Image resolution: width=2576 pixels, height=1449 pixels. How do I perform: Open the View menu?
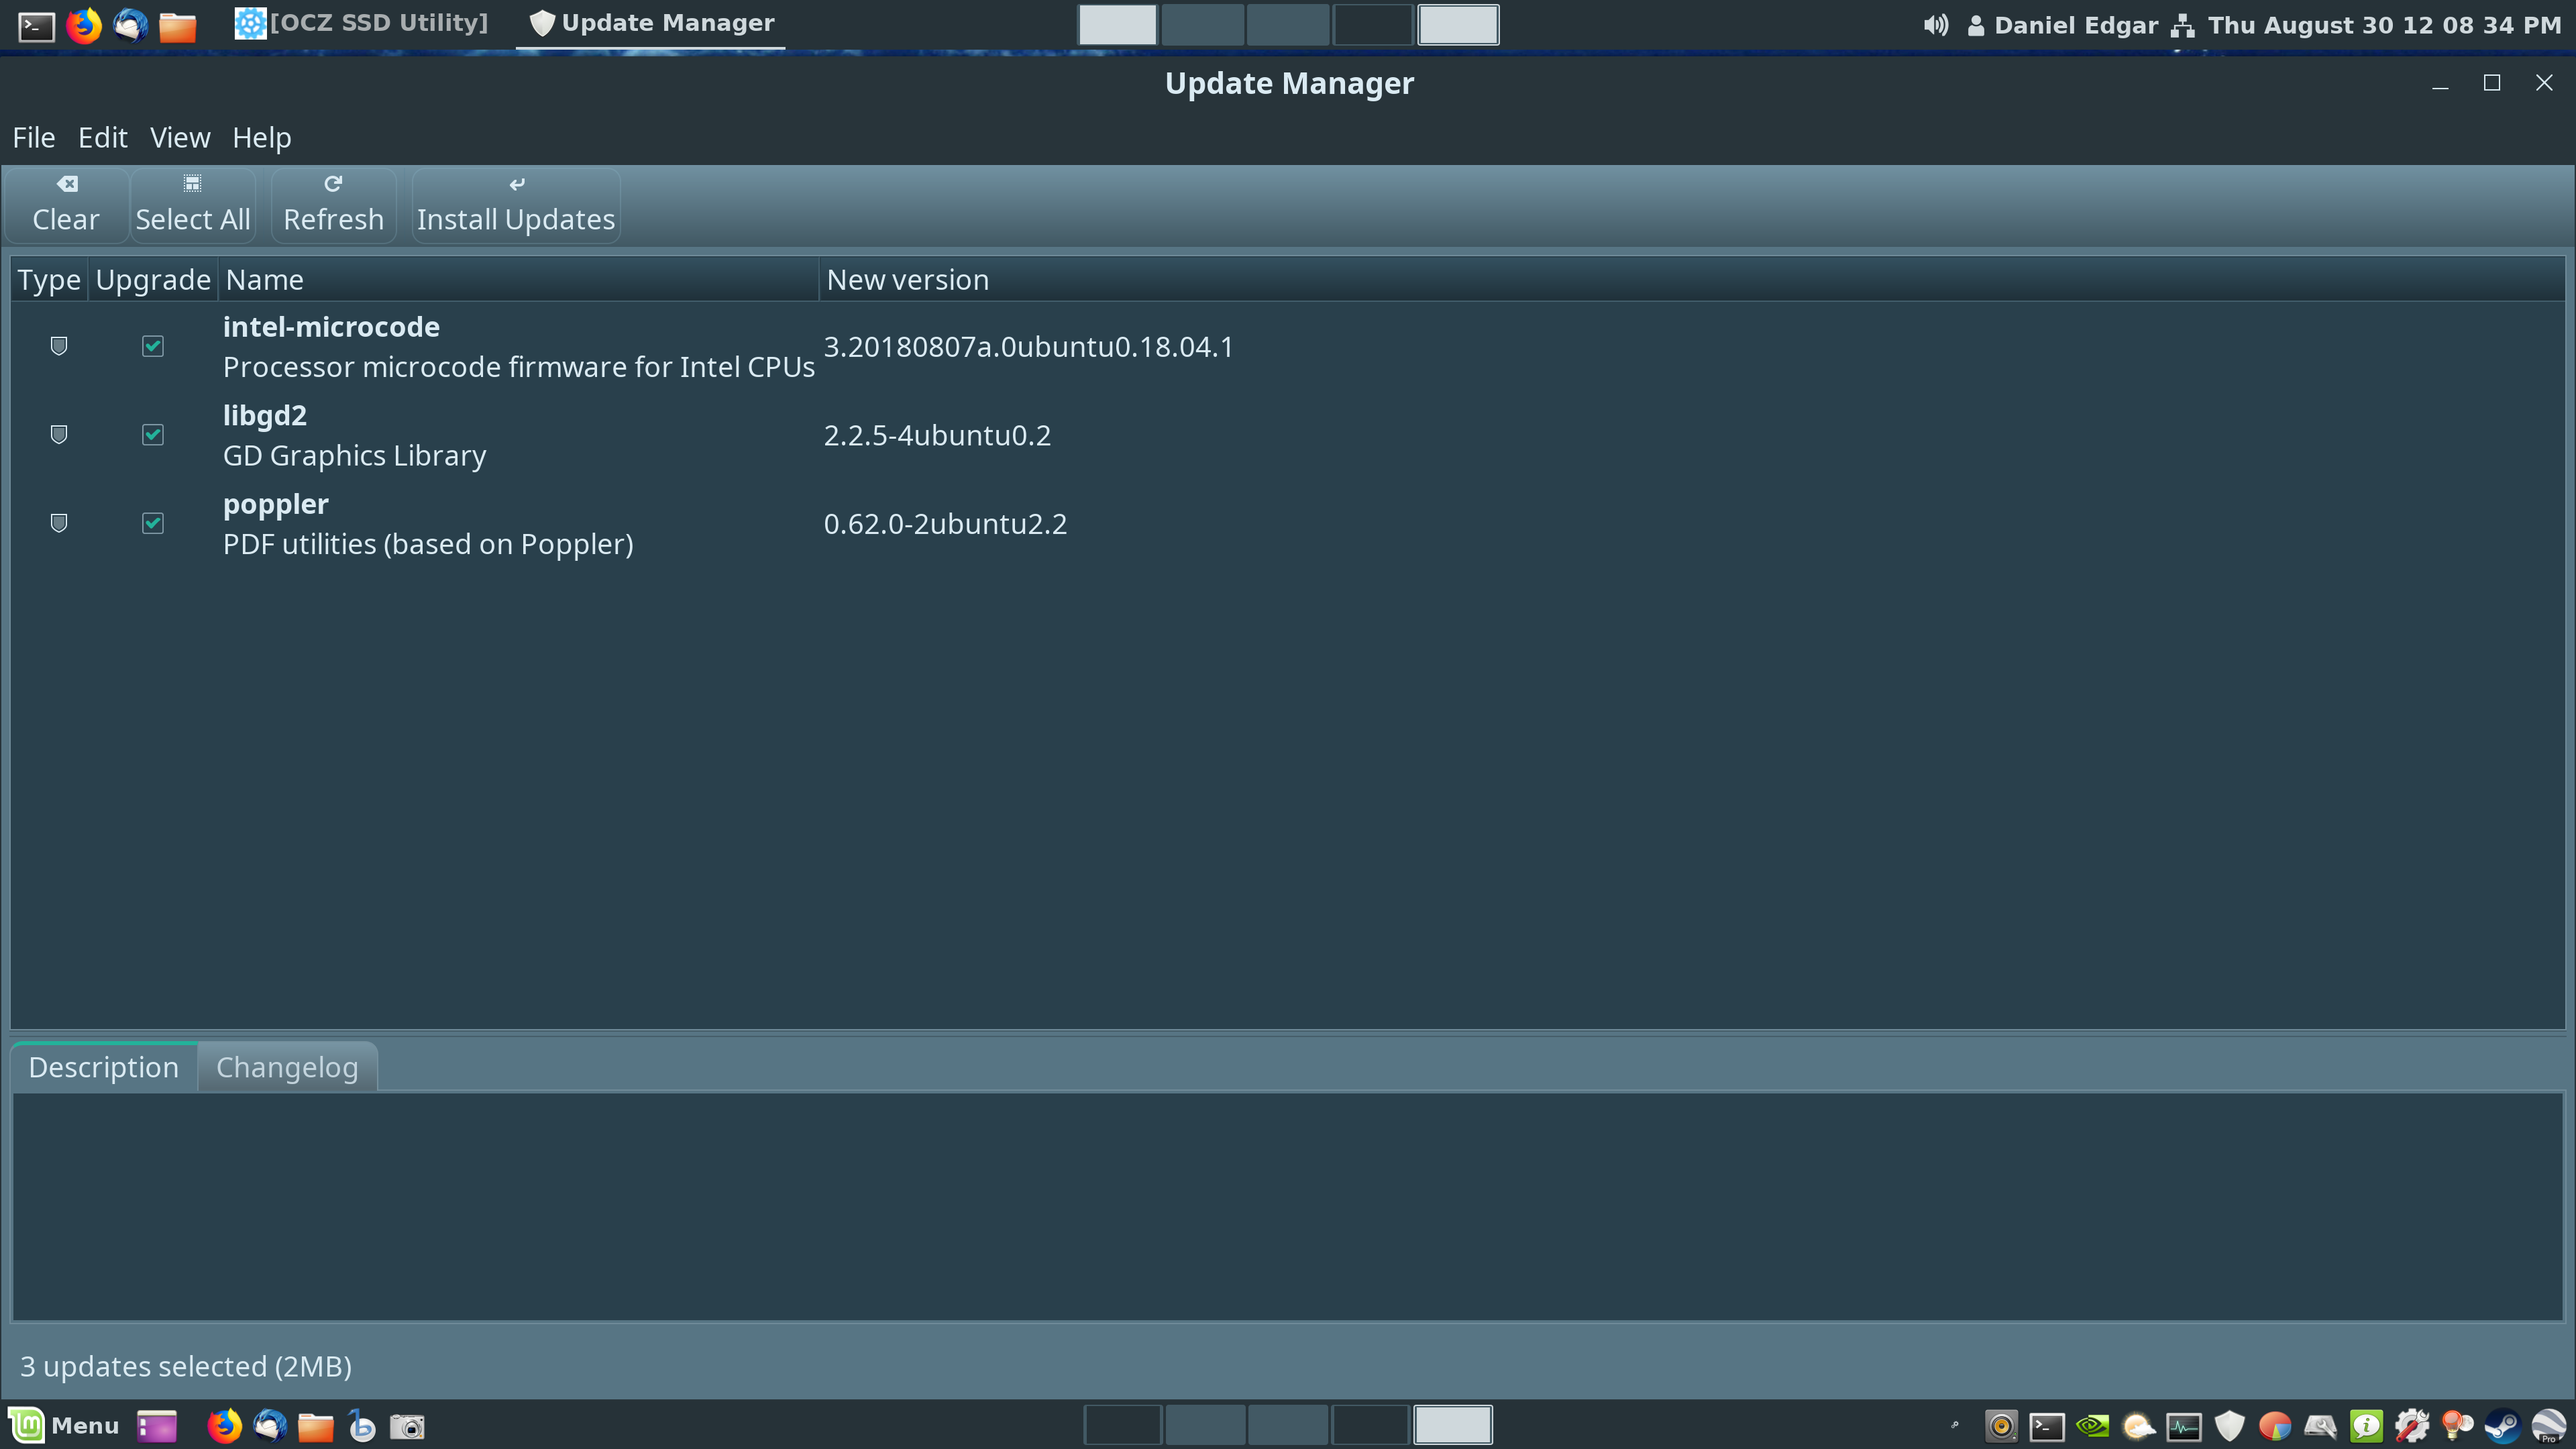click(180, 137)
